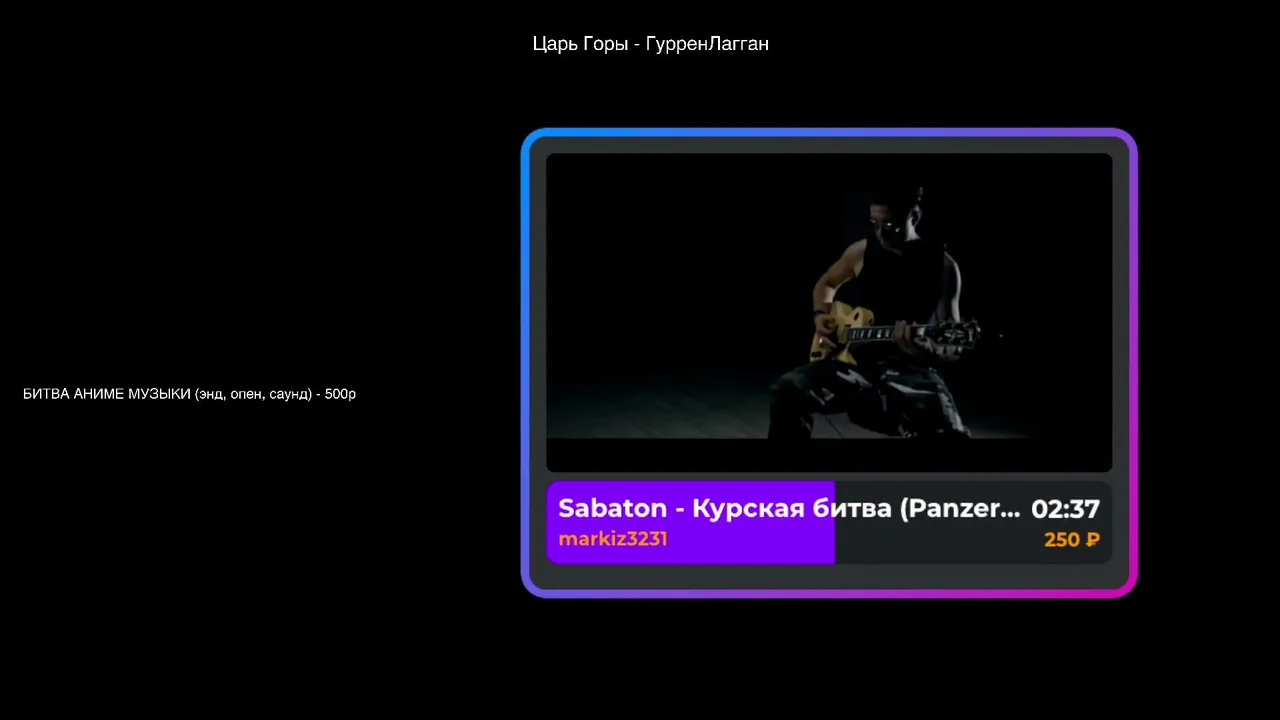1280x720 pixels.
Task: Click the timer '02:37'
Action: pyautogui.click(x=1065, y=509)
